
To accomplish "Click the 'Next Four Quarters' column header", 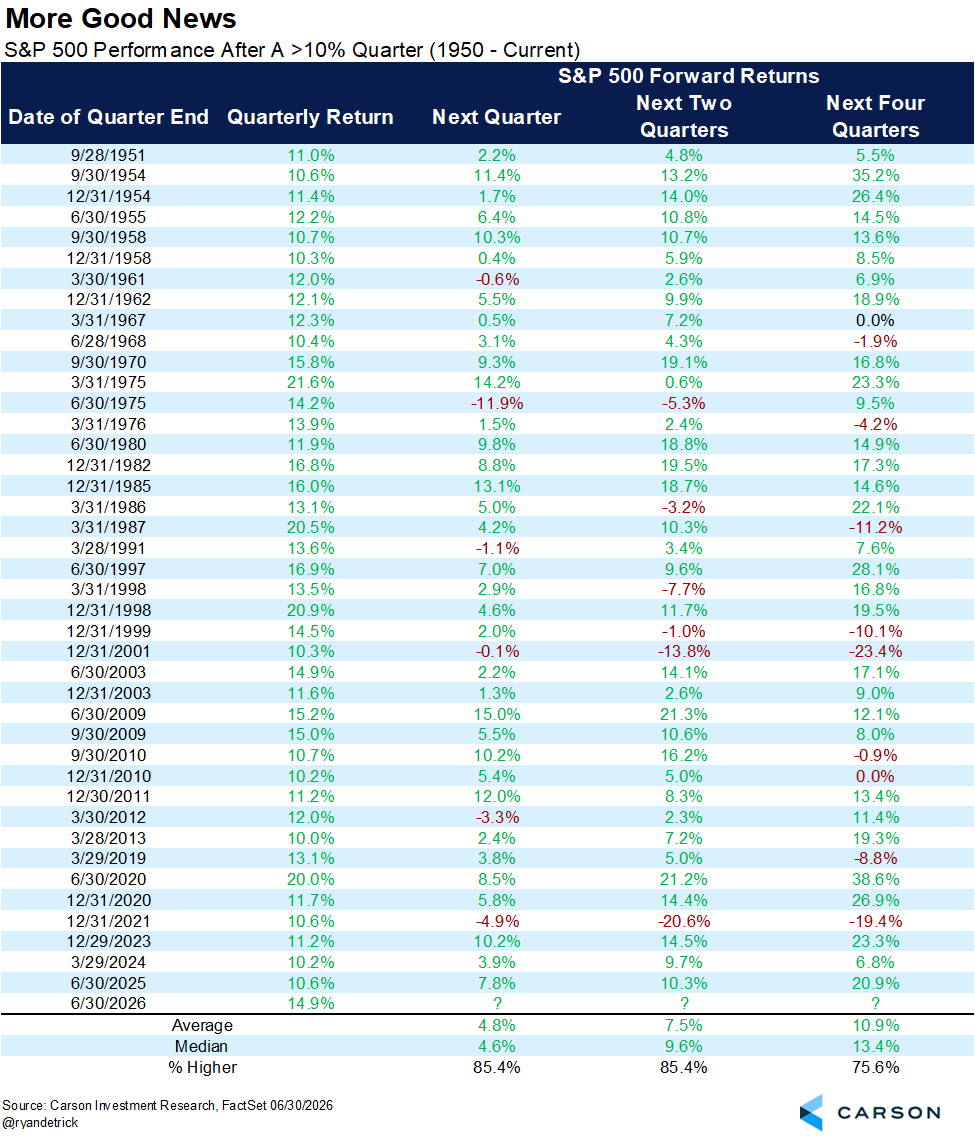I will [875, 116].
